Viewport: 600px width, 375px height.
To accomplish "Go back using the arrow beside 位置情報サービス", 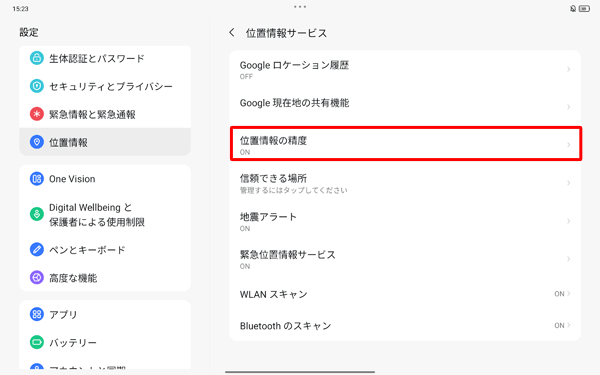I will pyautogui.click(x=232, y=33).
